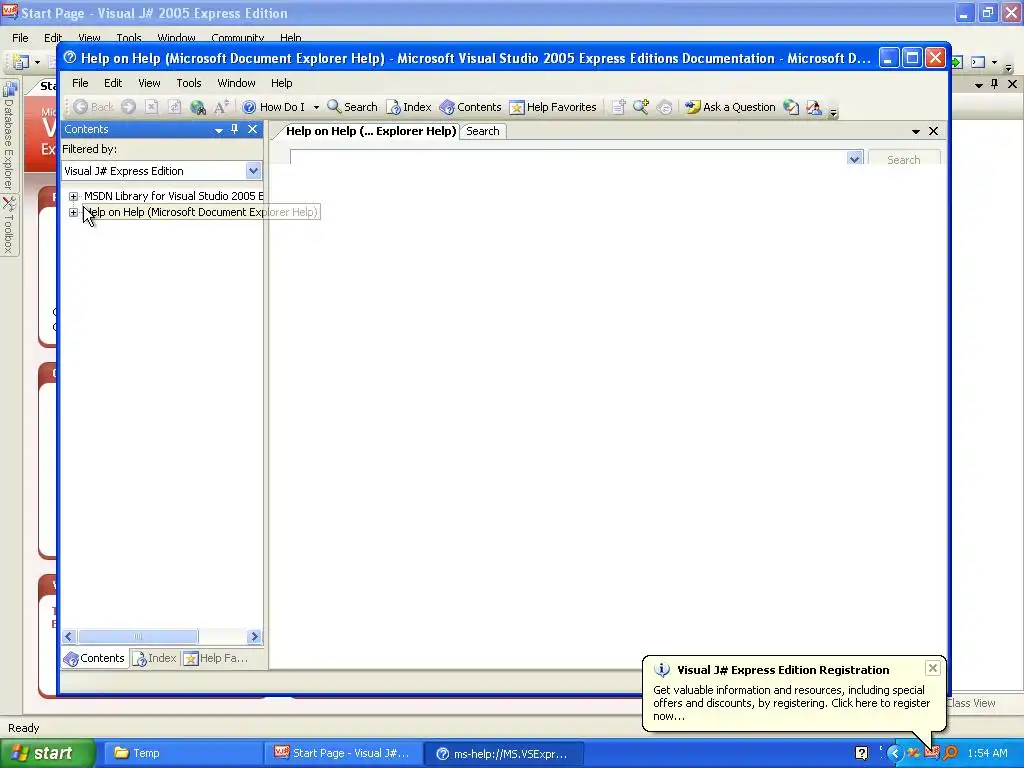Switch to the Help Fa... bottom tab

point(216,658)
